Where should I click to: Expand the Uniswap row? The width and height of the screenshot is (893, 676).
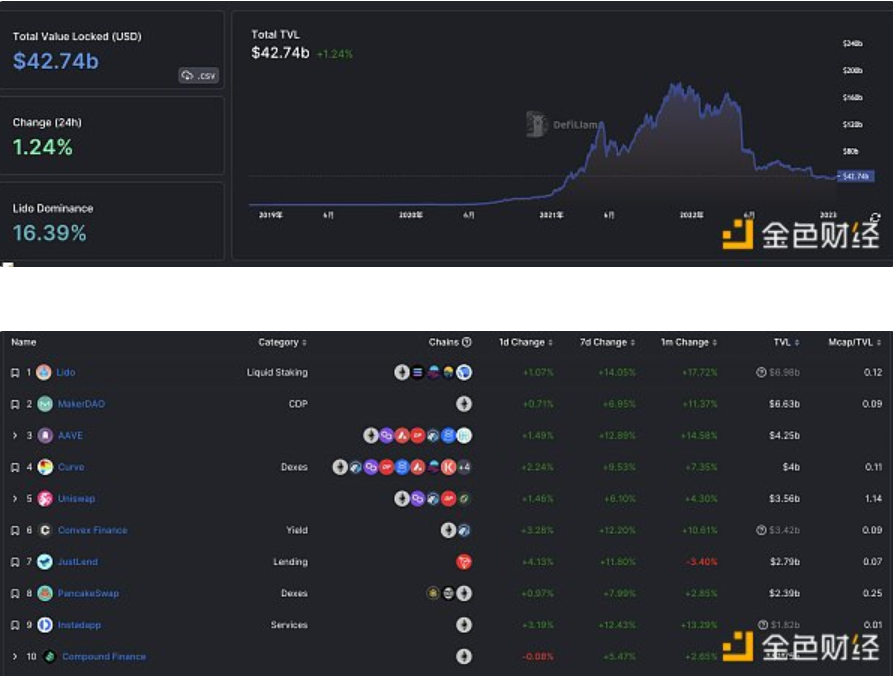pyautogui.click(x=15, y=499)
